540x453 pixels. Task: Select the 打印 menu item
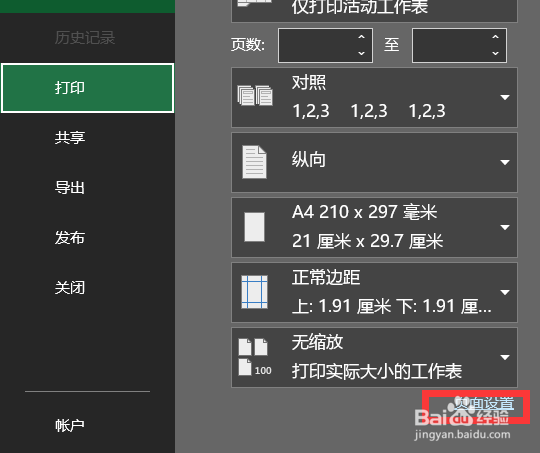pyautogui.click(x=87, y=88)
